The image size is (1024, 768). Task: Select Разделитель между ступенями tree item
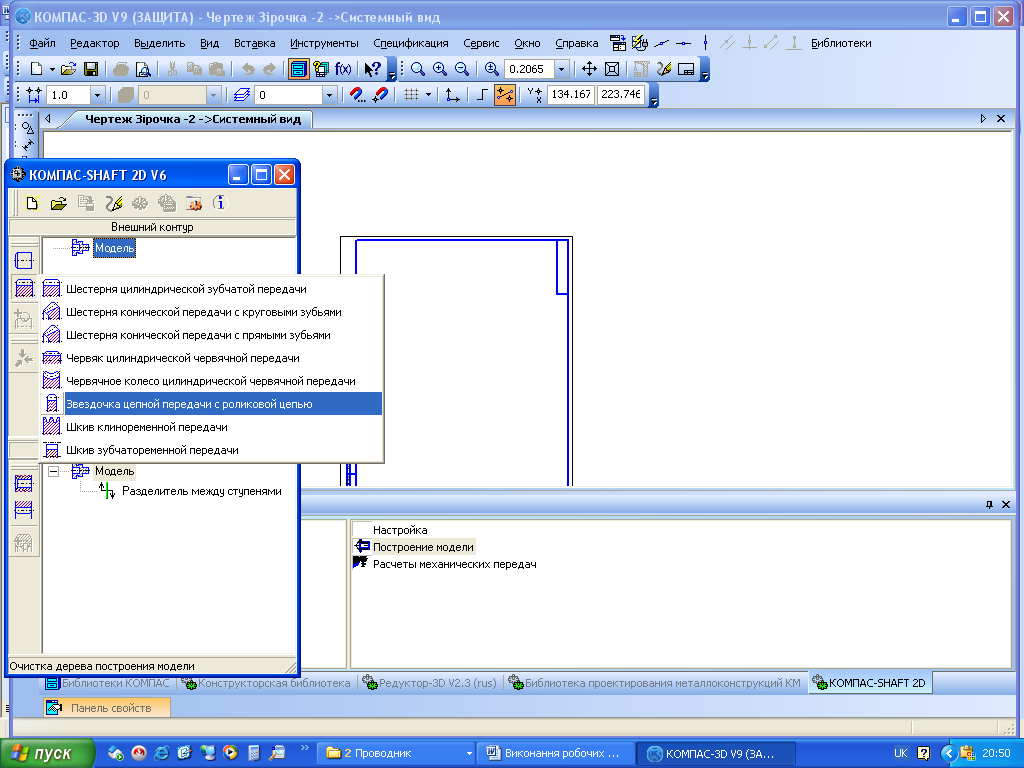pos(202,491)
